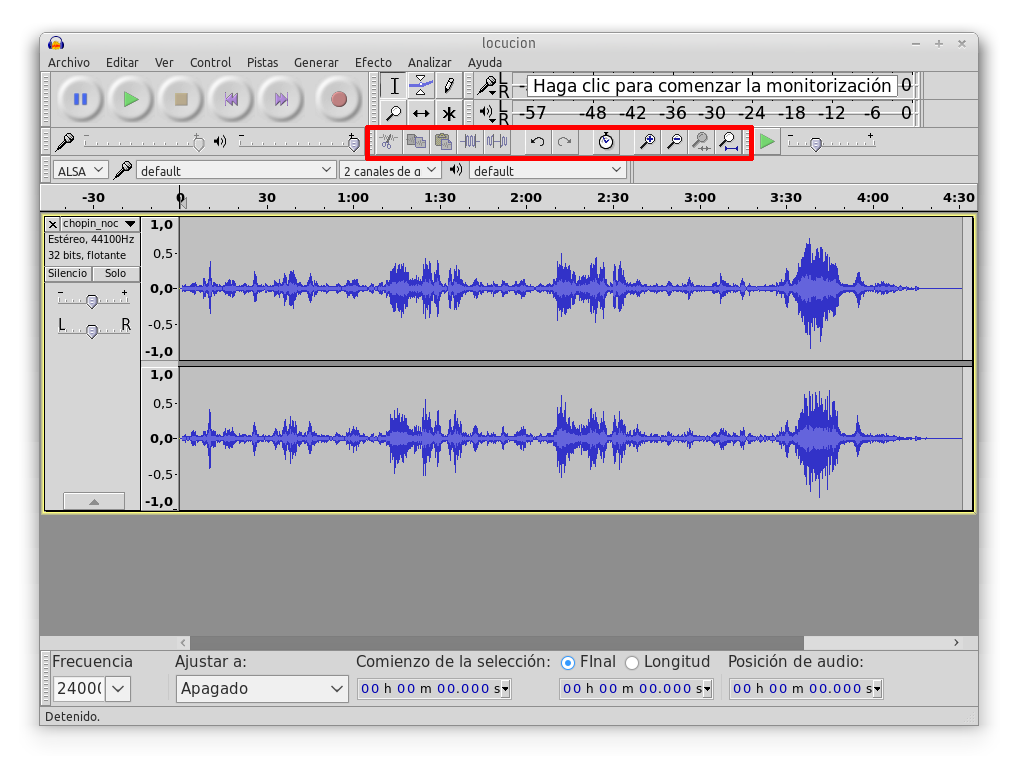This screenshot has height=767, width=1021.
Task: Click the Undo arrow icon
Action: tap(537, 141)
